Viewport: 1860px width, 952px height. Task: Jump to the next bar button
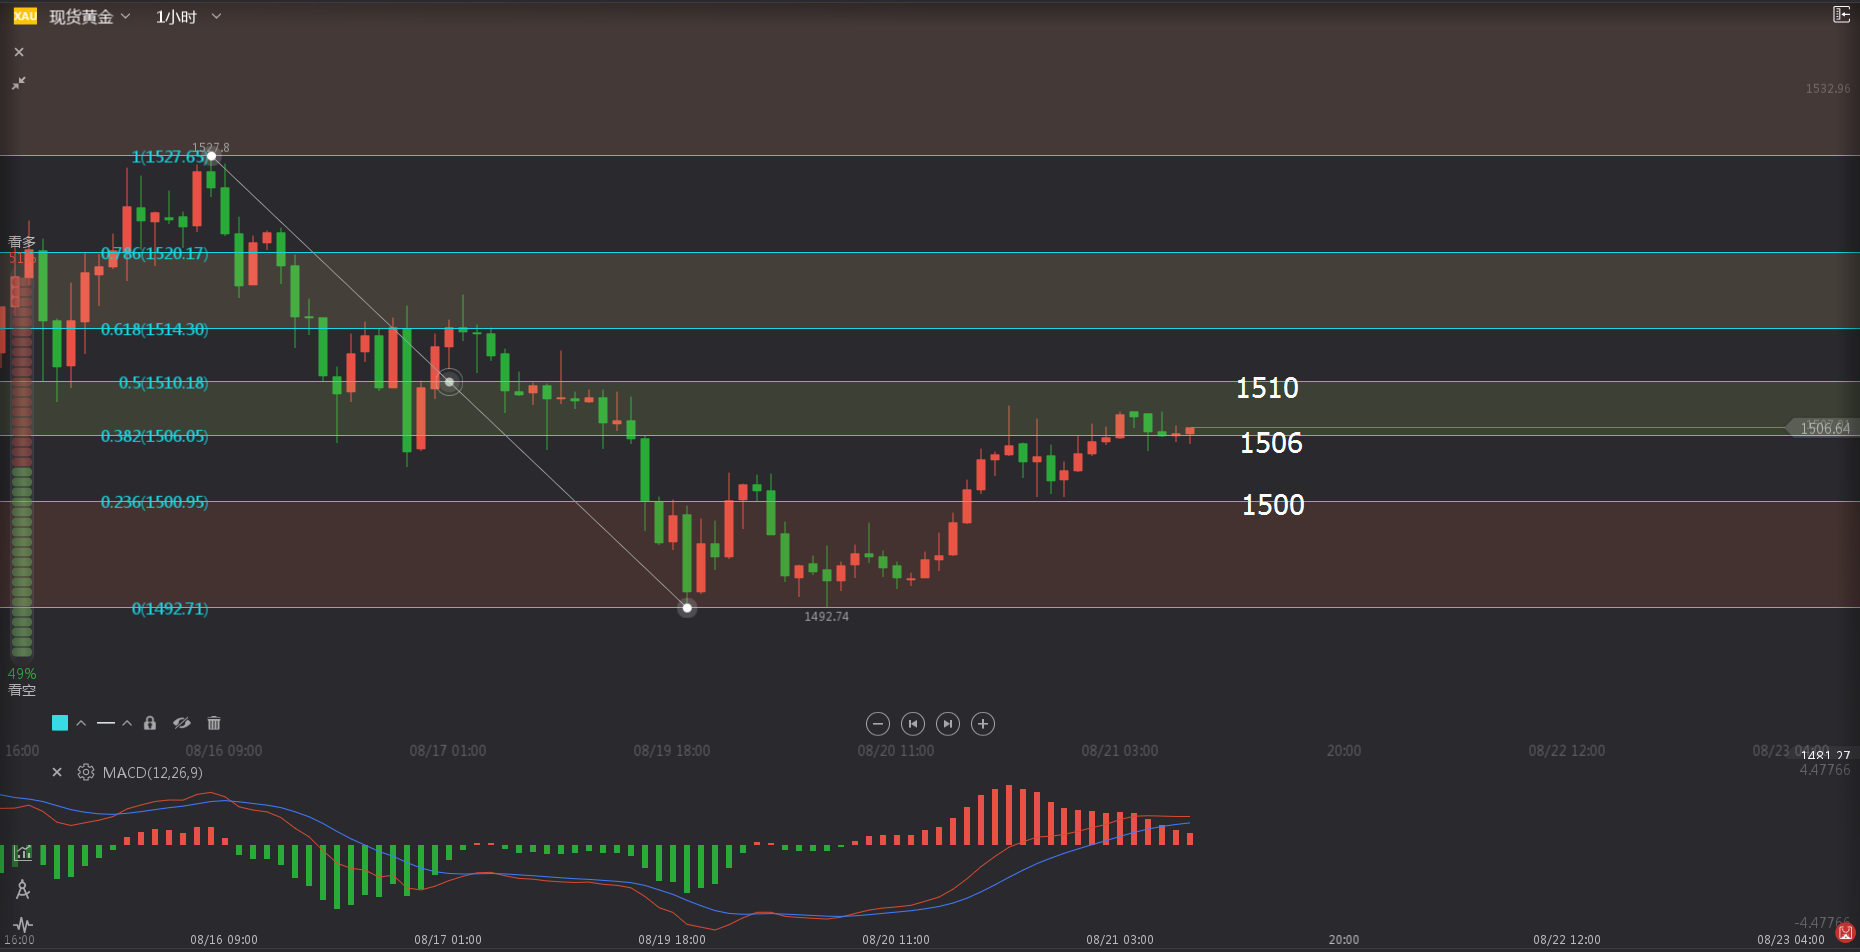click(x=948, y=724)
